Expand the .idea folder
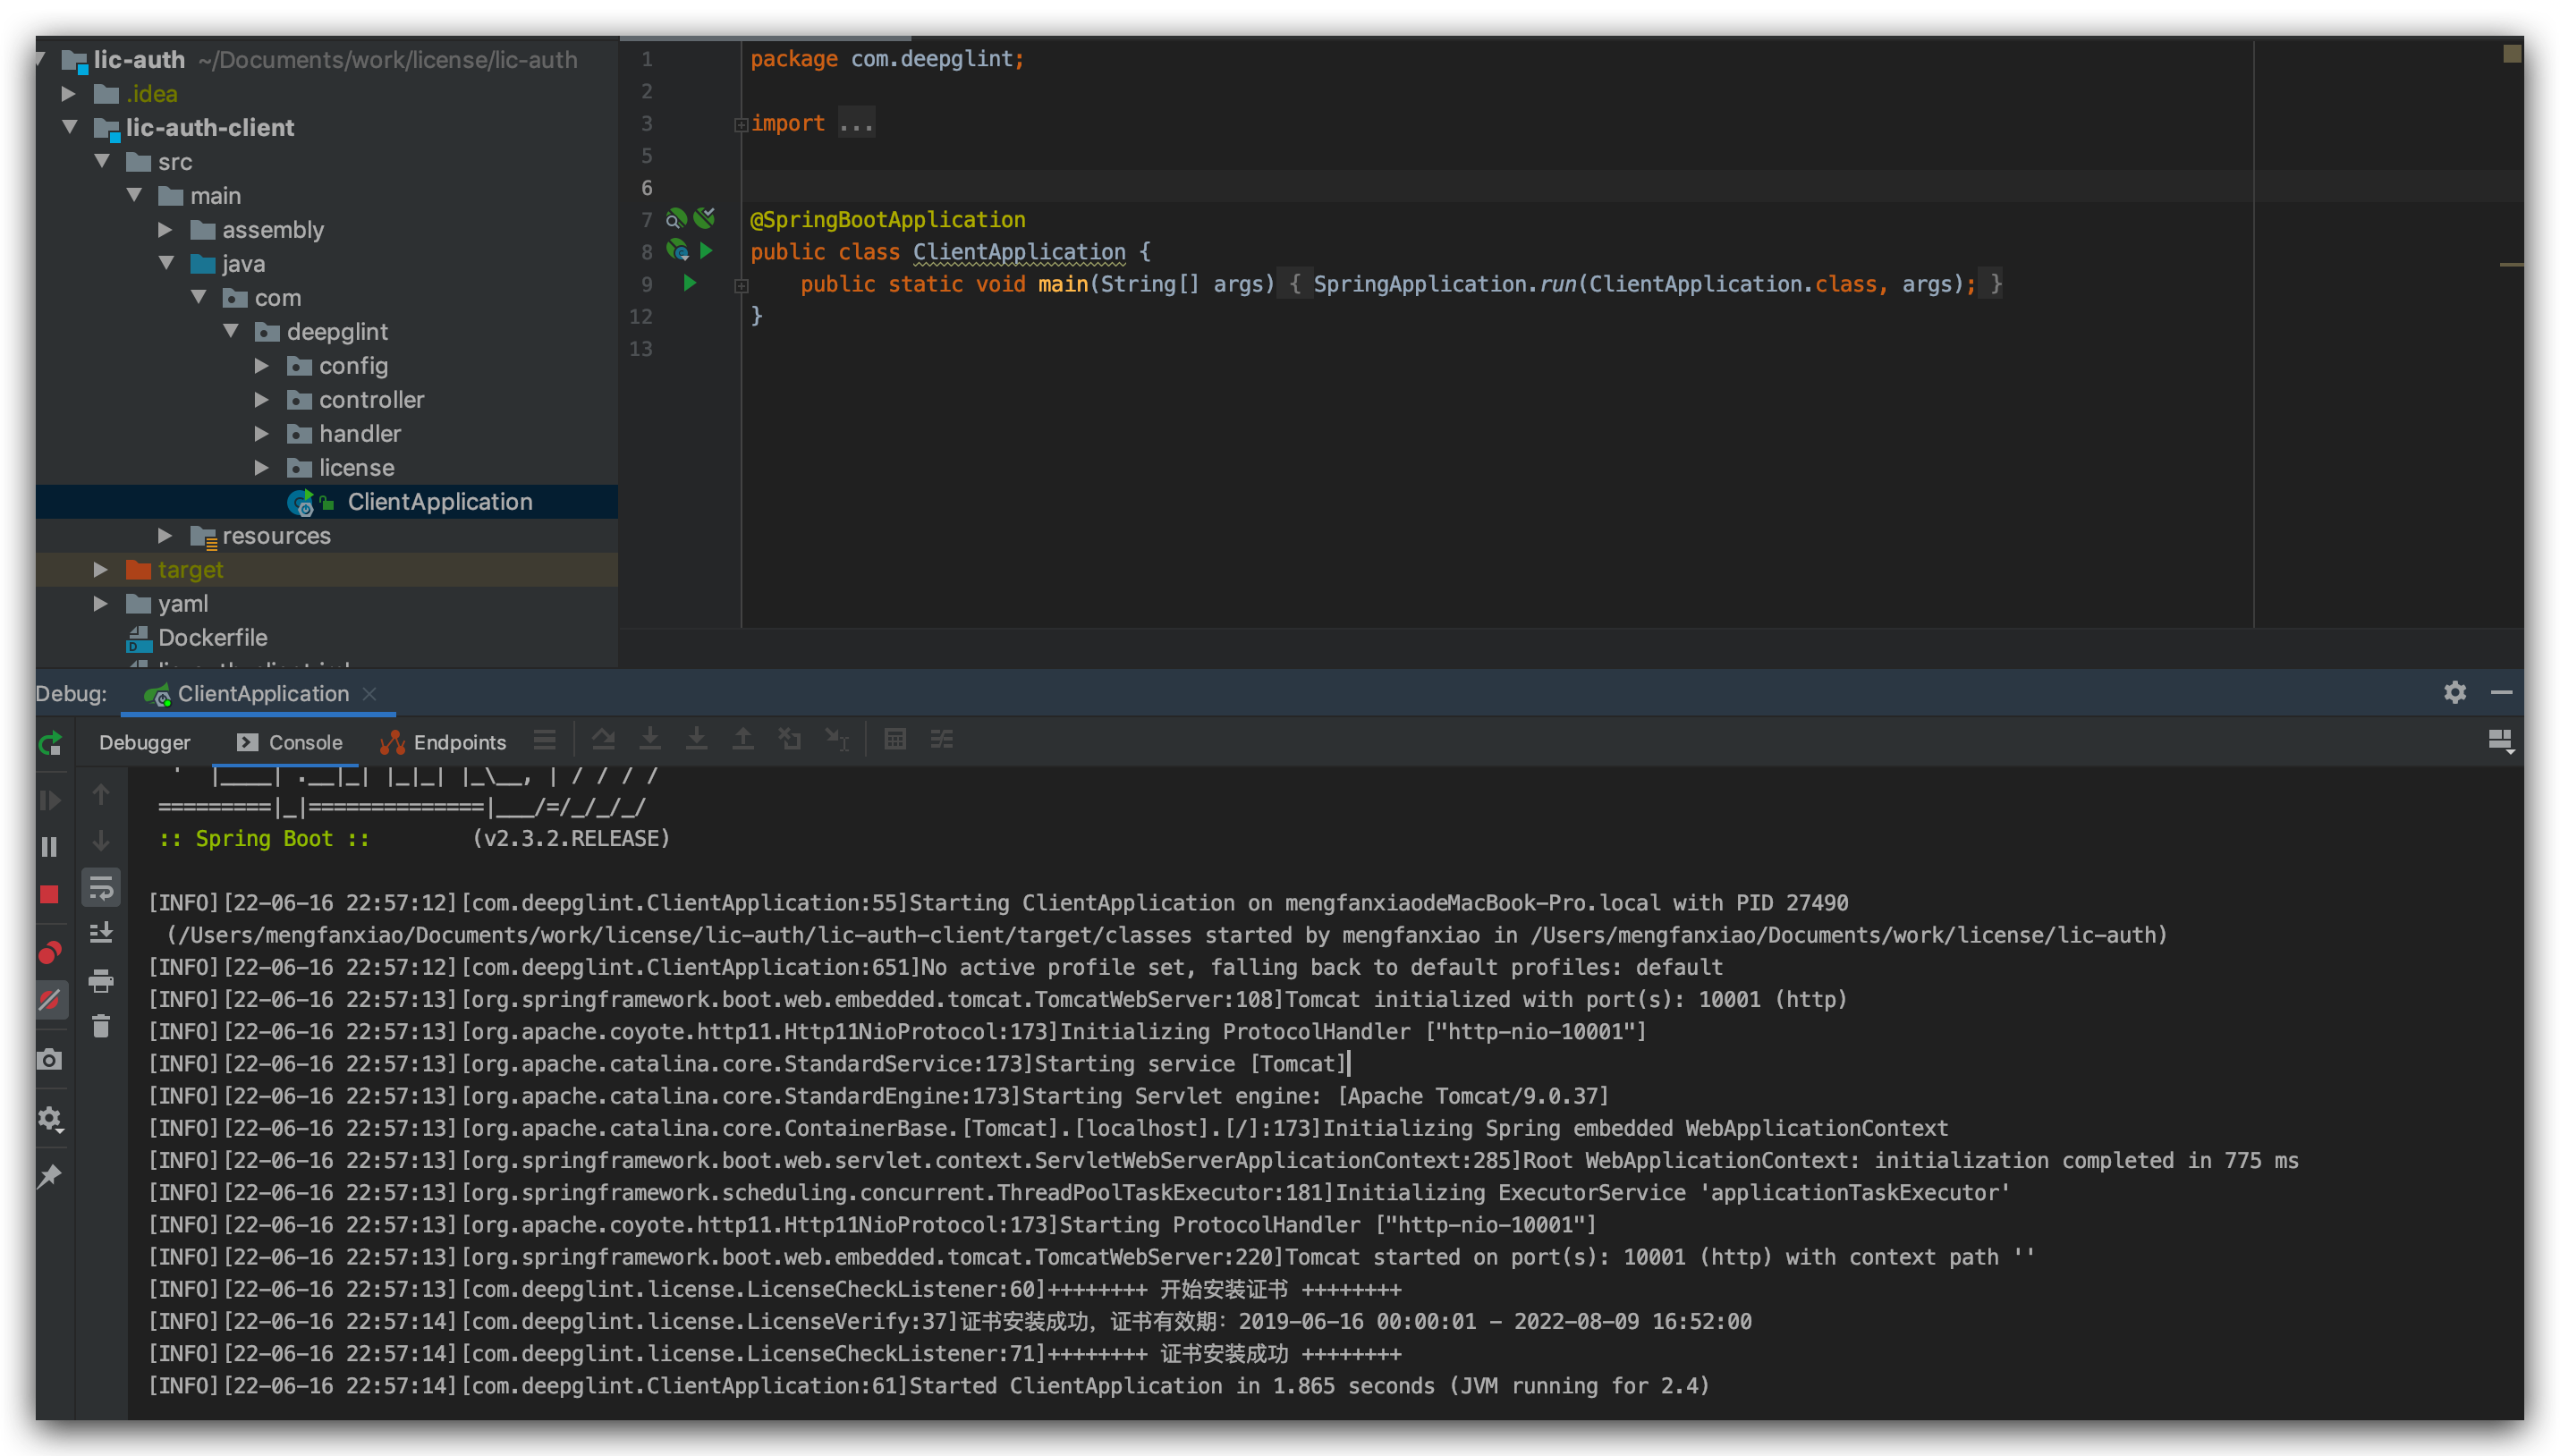This screenshot has height=1456, width=2560. (68, 93)
